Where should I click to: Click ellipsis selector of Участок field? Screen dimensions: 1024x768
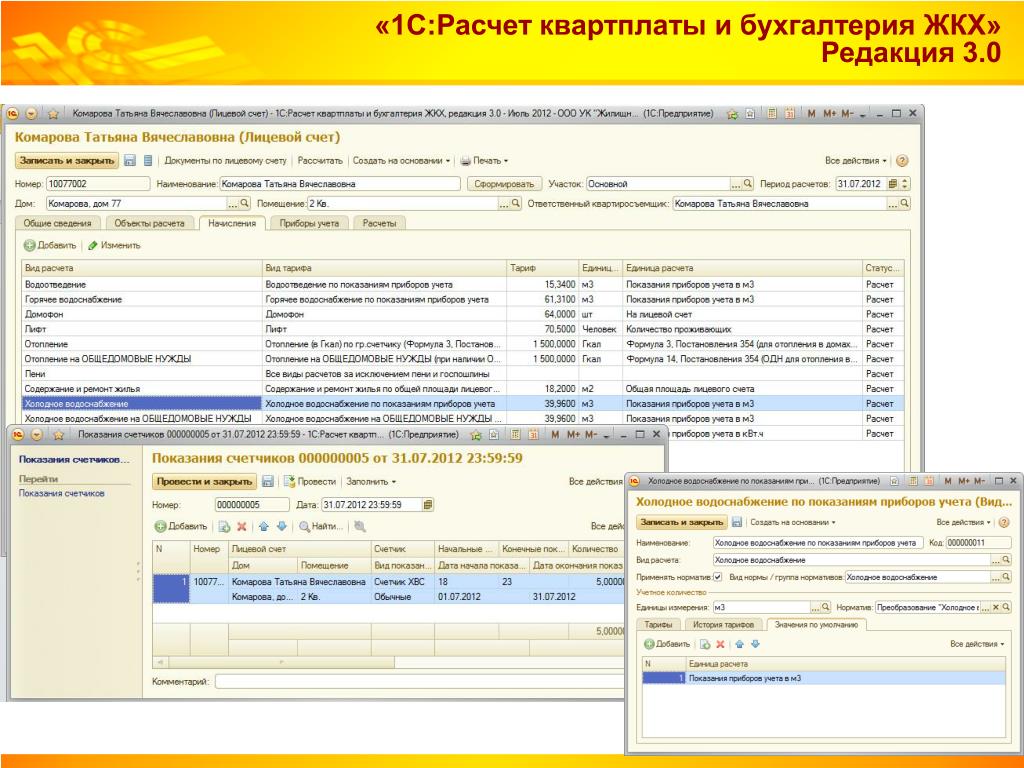(736, 184)
